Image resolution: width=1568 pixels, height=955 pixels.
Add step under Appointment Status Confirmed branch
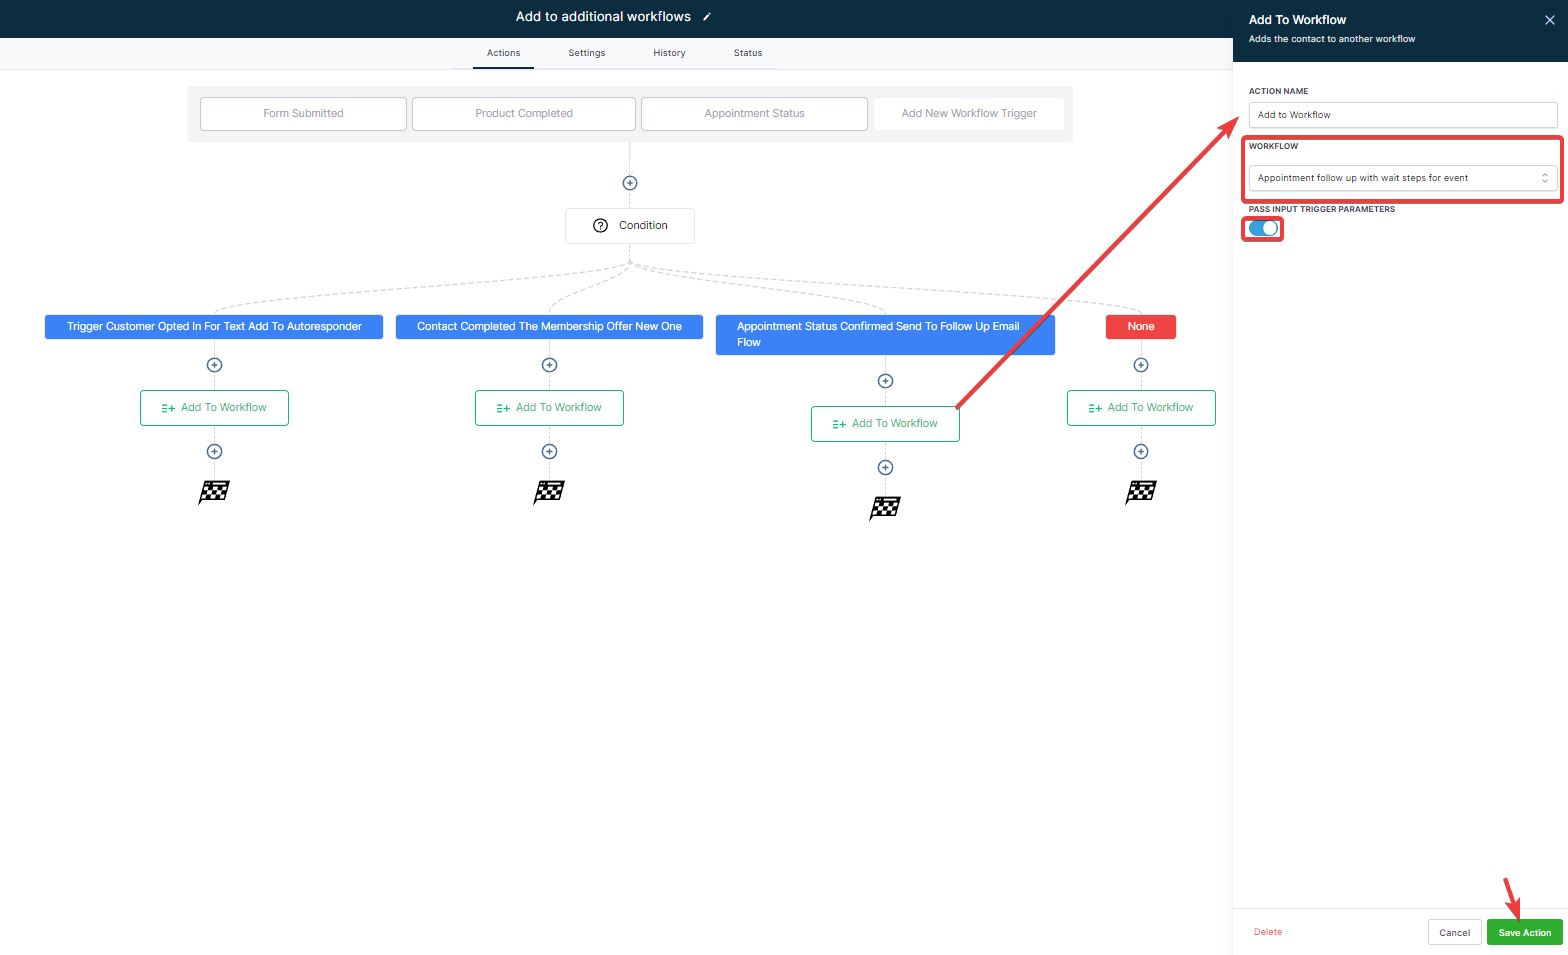pyautogui.click(x=885, y=381)
